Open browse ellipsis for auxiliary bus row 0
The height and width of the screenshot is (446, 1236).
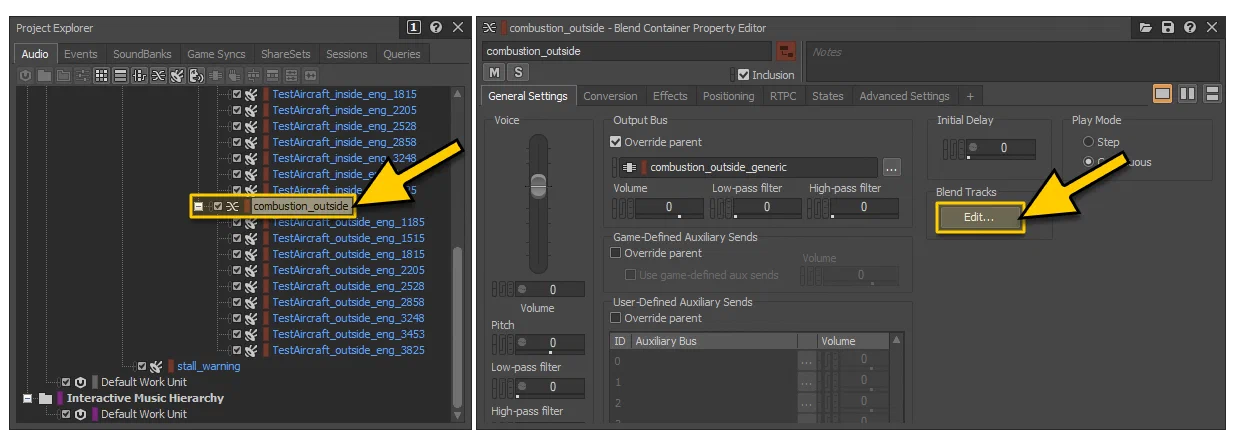click(x=807, y=360)
